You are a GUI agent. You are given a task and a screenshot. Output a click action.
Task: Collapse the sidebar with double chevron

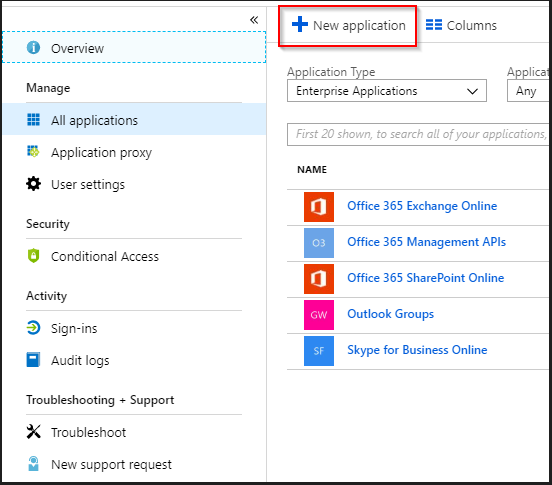[254, 20]
